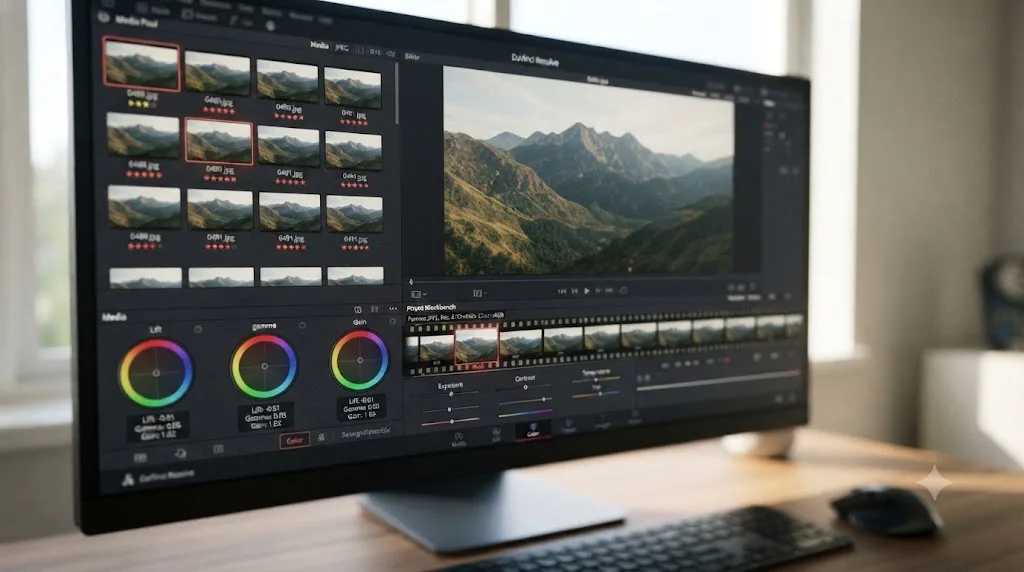Open the left viewer mode dropdown below the viewer

pyautogui.click(x=417, y=294)
